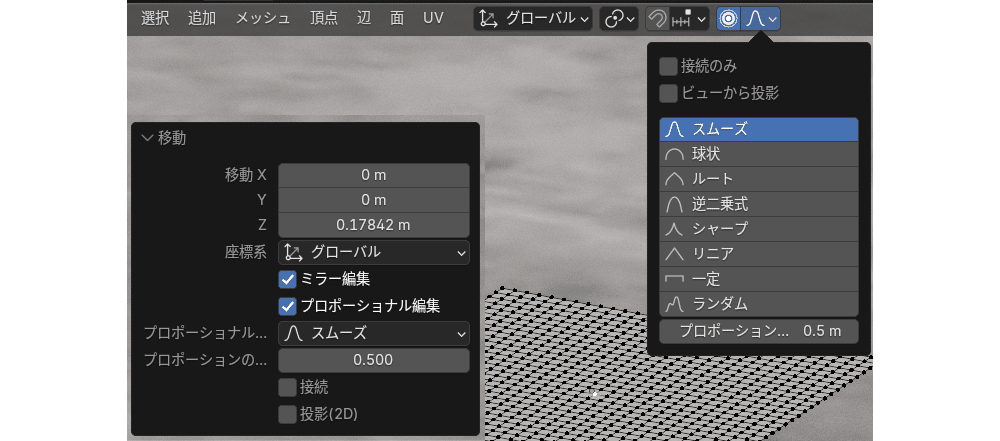Screen dimensions: 1000x441
Task: Enable the 投影(2D) checkbox
Action: coord(288,414)
